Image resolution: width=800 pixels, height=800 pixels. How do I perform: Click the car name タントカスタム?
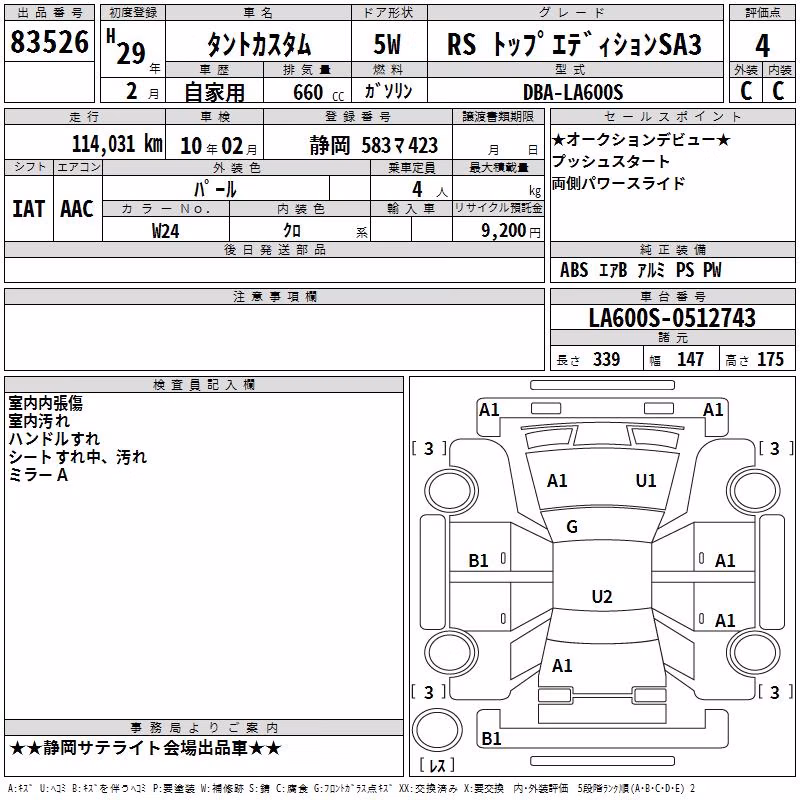point(259,44)
